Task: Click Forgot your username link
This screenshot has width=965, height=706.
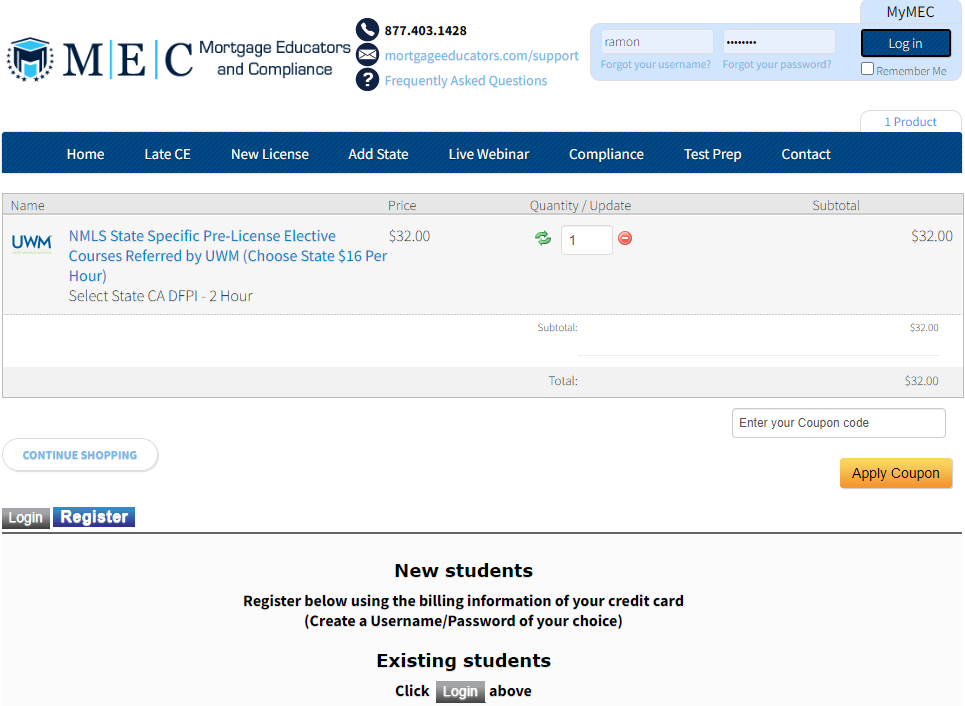Action: point(655,64)
